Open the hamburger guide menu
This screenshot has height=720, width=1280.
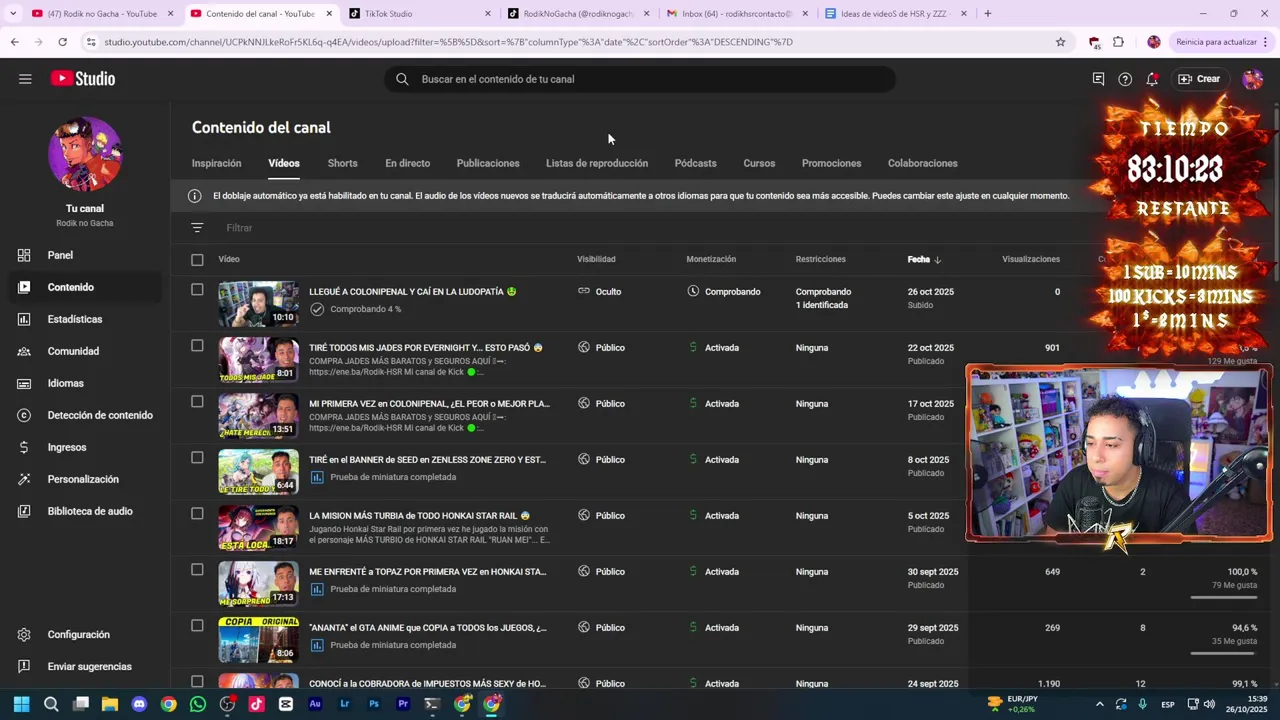coord(25,79)
